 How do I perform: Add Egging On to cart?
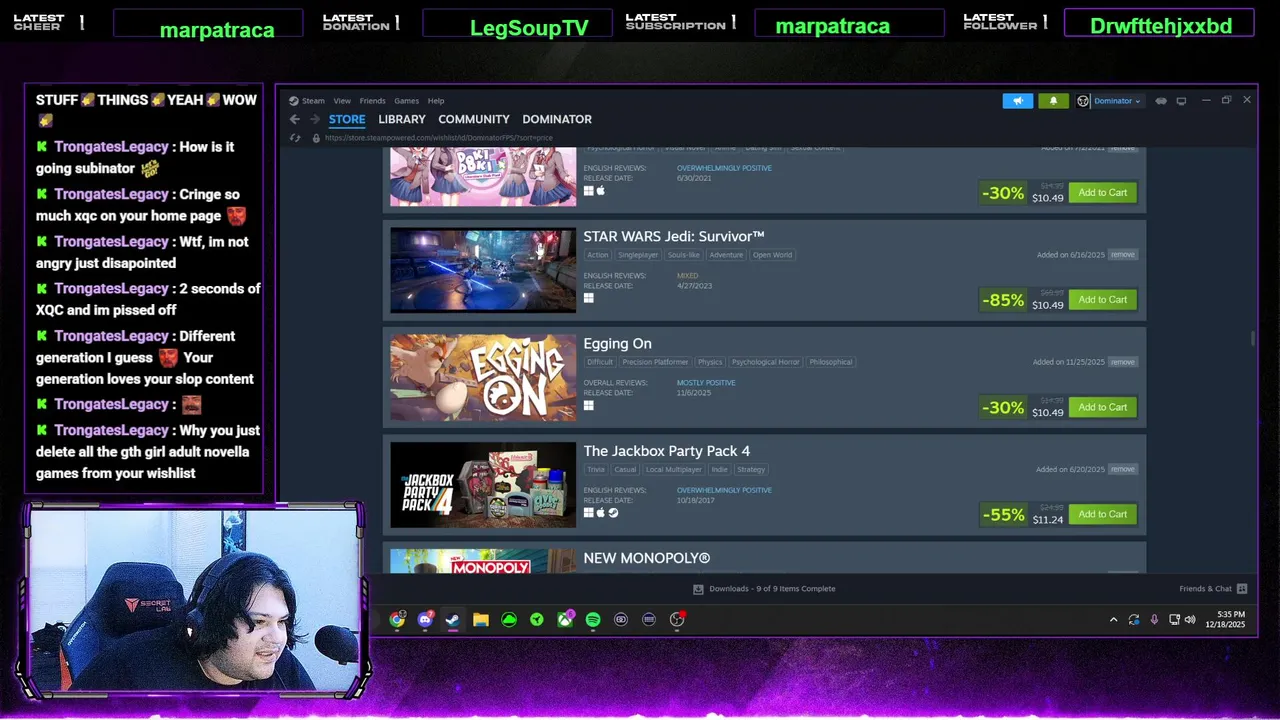[1103, 407]
